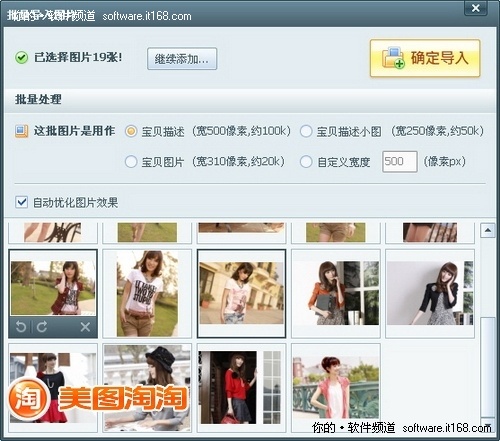Click the green check status icon
500x441 pixels.
pos(21,58)
